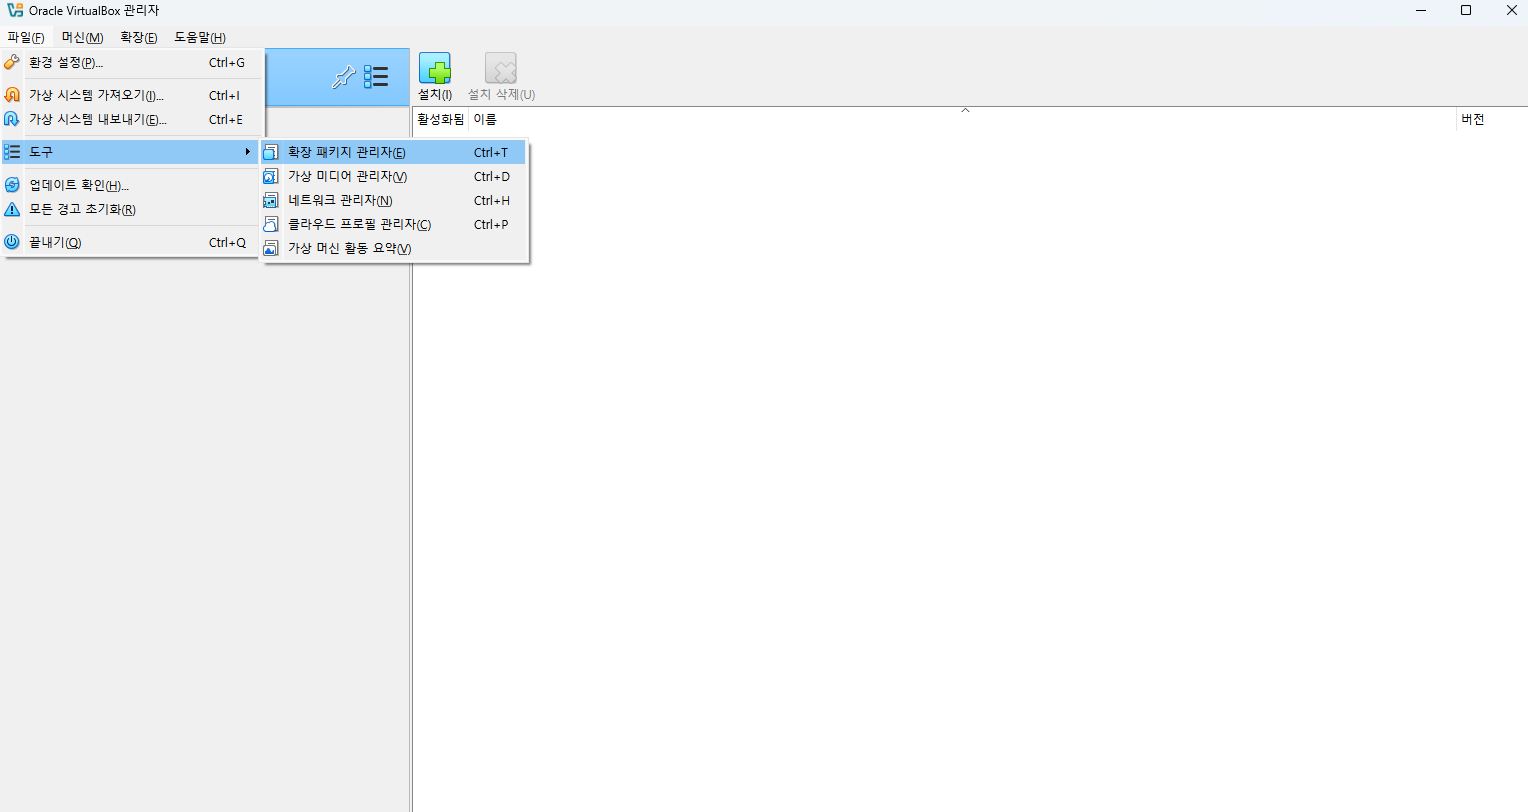Select 모든 경고 초기화(R) entry

click(x=132, y=209)
